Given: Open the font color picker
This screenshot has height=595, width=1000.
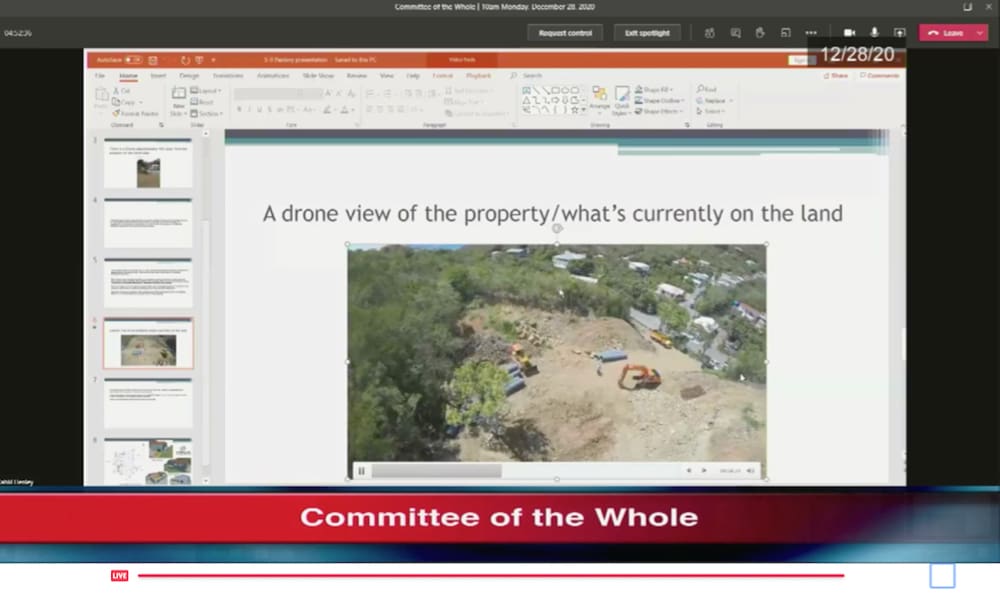Looking at the screenshot, I should 347,110.
